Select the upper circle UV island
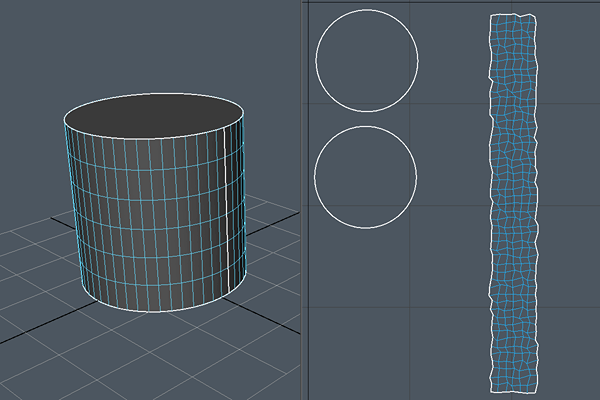This screenshot has height=400, width=600. (x=366, y=60)
